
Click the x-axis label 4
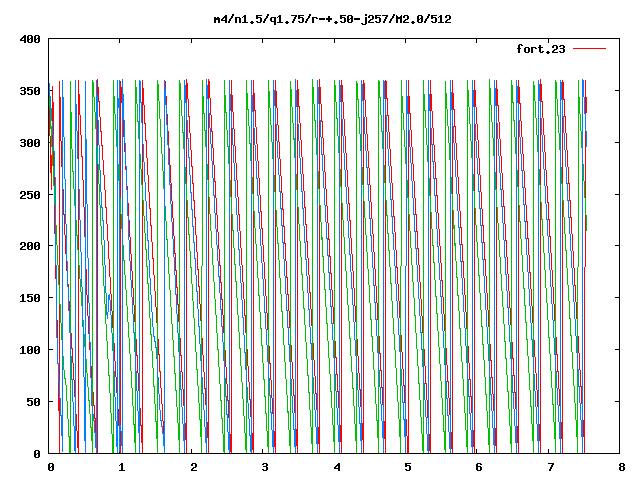[x=337, y=467]
